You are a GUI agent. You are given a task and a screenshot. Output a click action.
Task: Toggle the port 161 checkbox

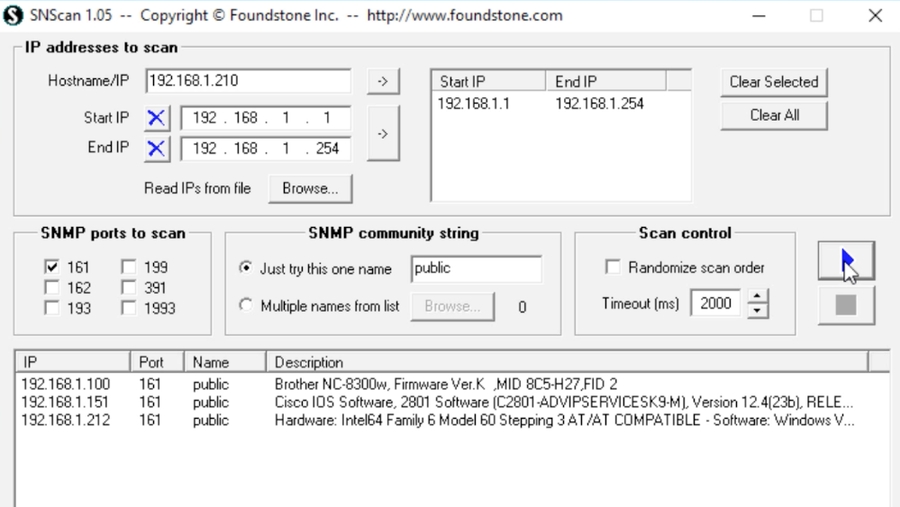pyautogui.click(x=52, y=268)
